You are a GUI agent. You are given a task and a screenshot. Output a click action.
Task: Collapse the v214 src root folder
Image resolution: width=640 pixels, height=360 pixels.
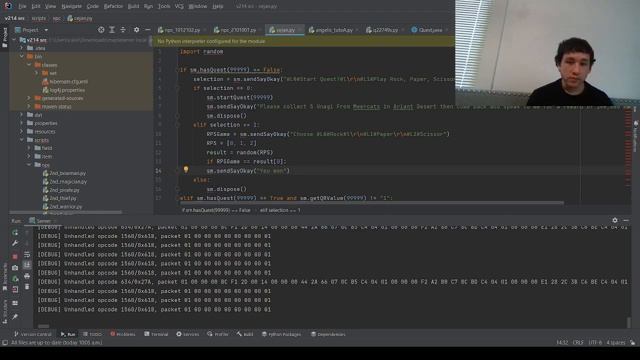click(x=14, y=40)
